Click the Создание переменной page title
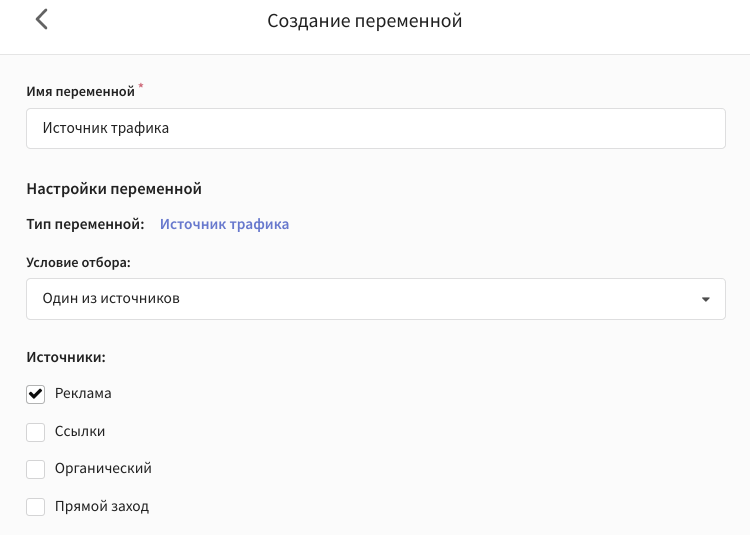 [364, 21]
